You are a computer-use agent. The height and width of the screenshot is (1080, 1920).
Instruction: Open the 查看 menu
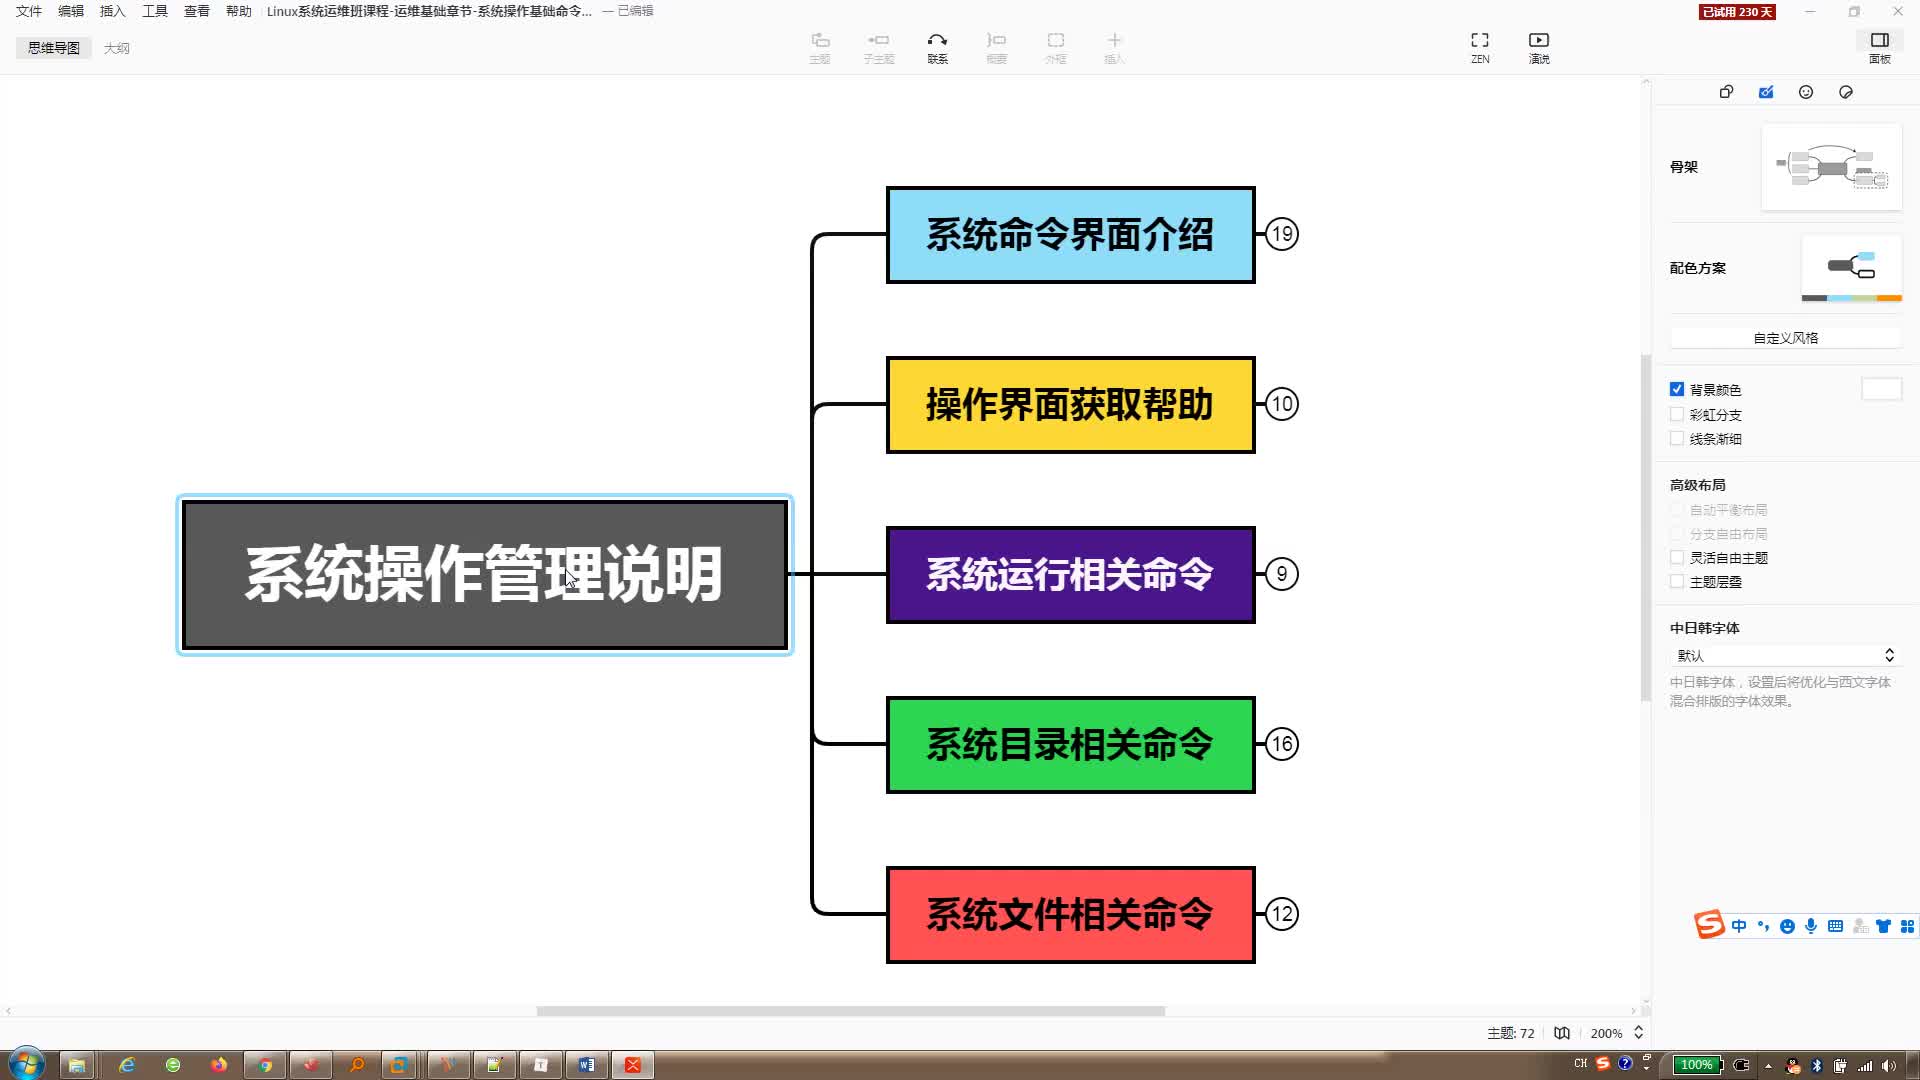(x=197, y=11)
